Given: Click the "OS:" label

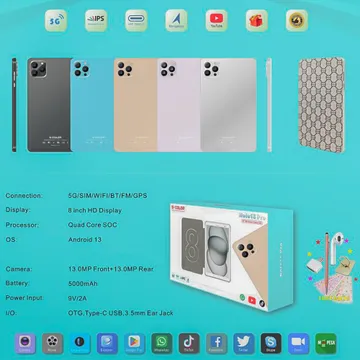Looking at the screenshot, I should [11, 239].
